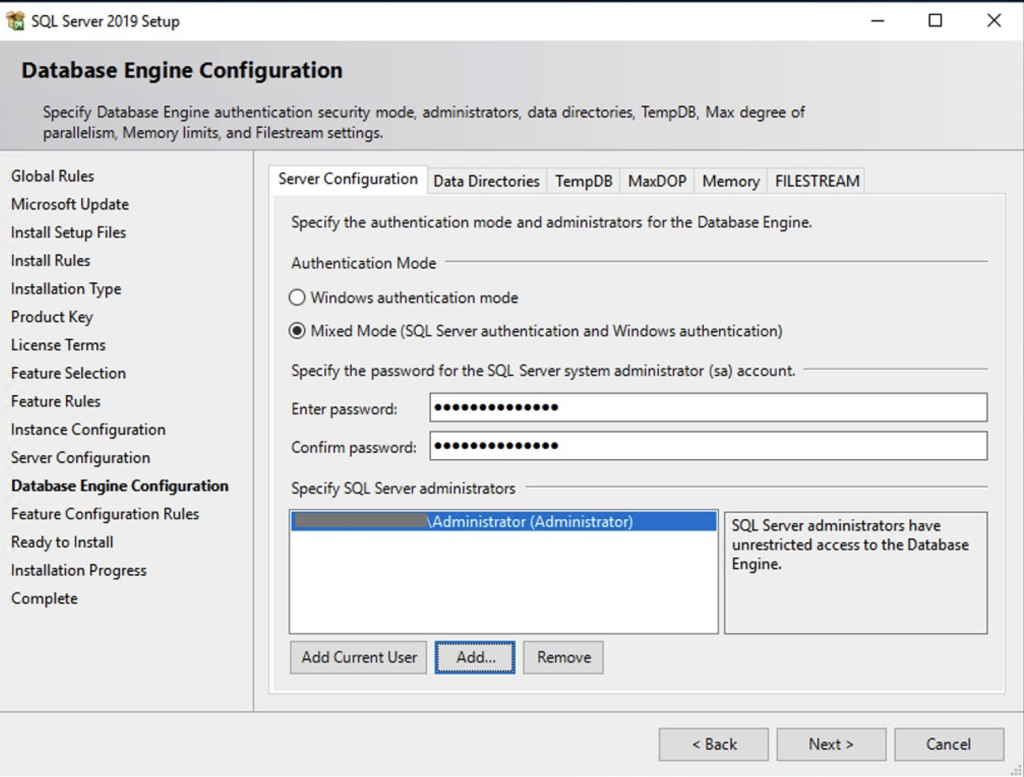Click the Complete step
Screen dimensions: 1024x777
pos(44,598)
